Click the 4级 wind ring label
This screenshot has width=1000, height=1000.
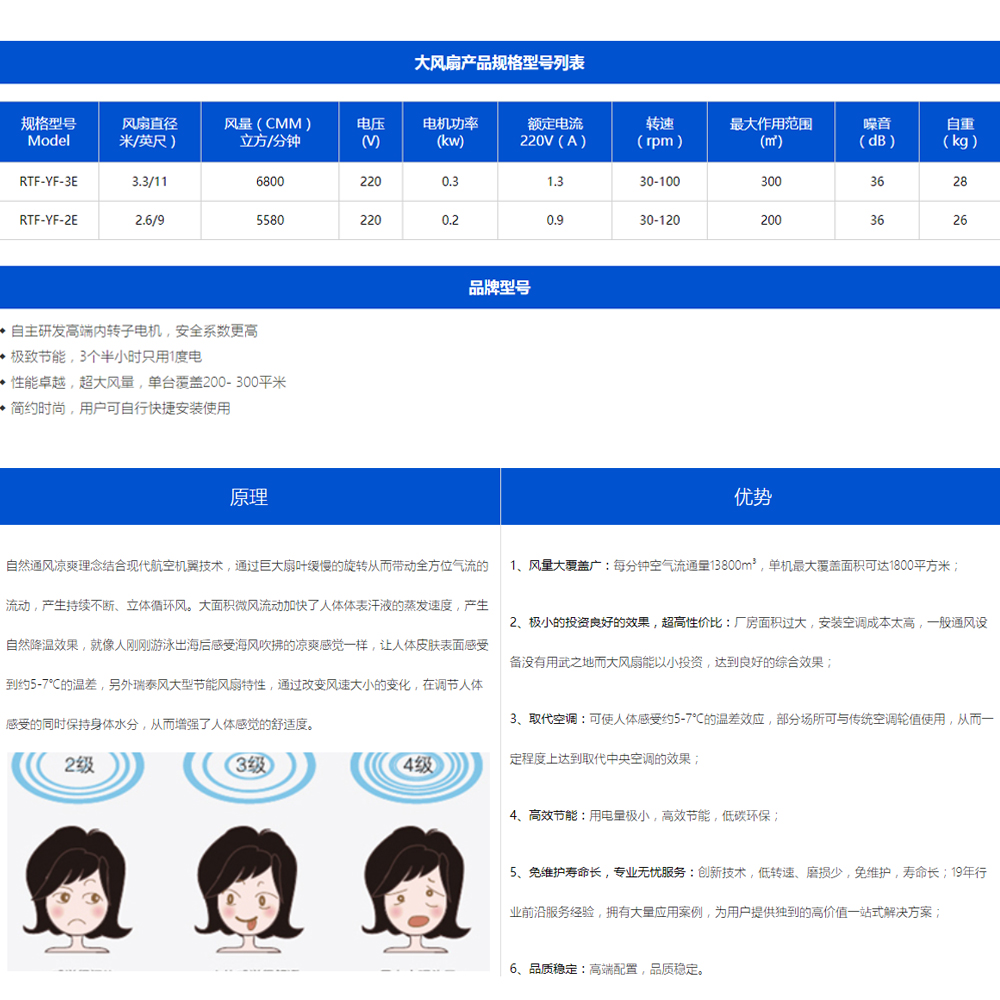418,765
